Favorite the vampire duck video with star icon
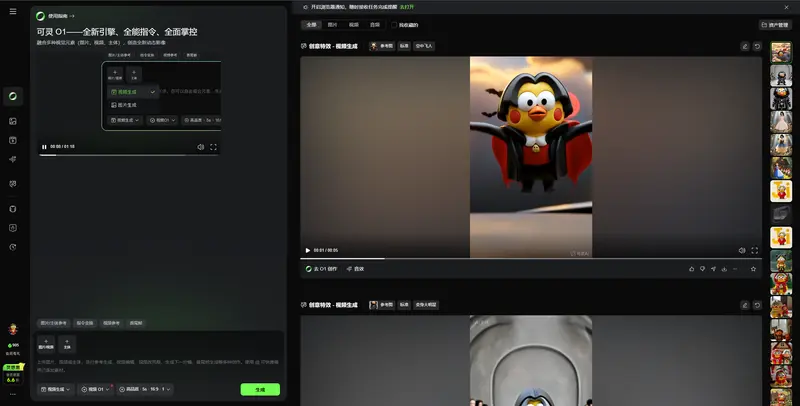This screenshot has height=406, width=800. tap(753, 268)
